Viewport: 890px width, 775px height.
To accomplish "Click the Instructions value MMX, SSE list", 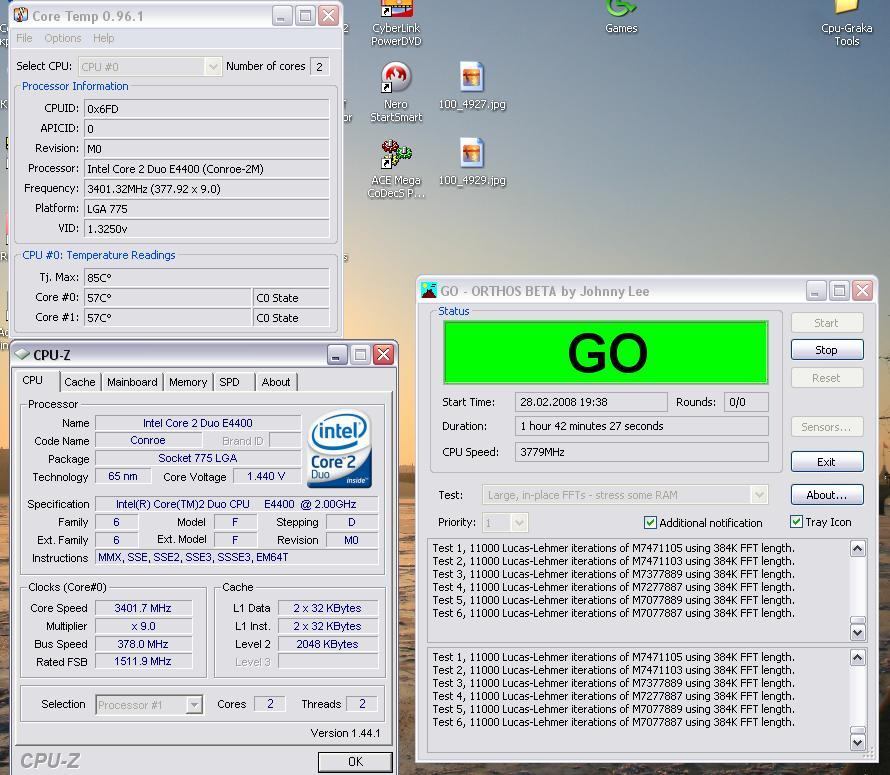I will pyautogui.click(x=237, y=558).
